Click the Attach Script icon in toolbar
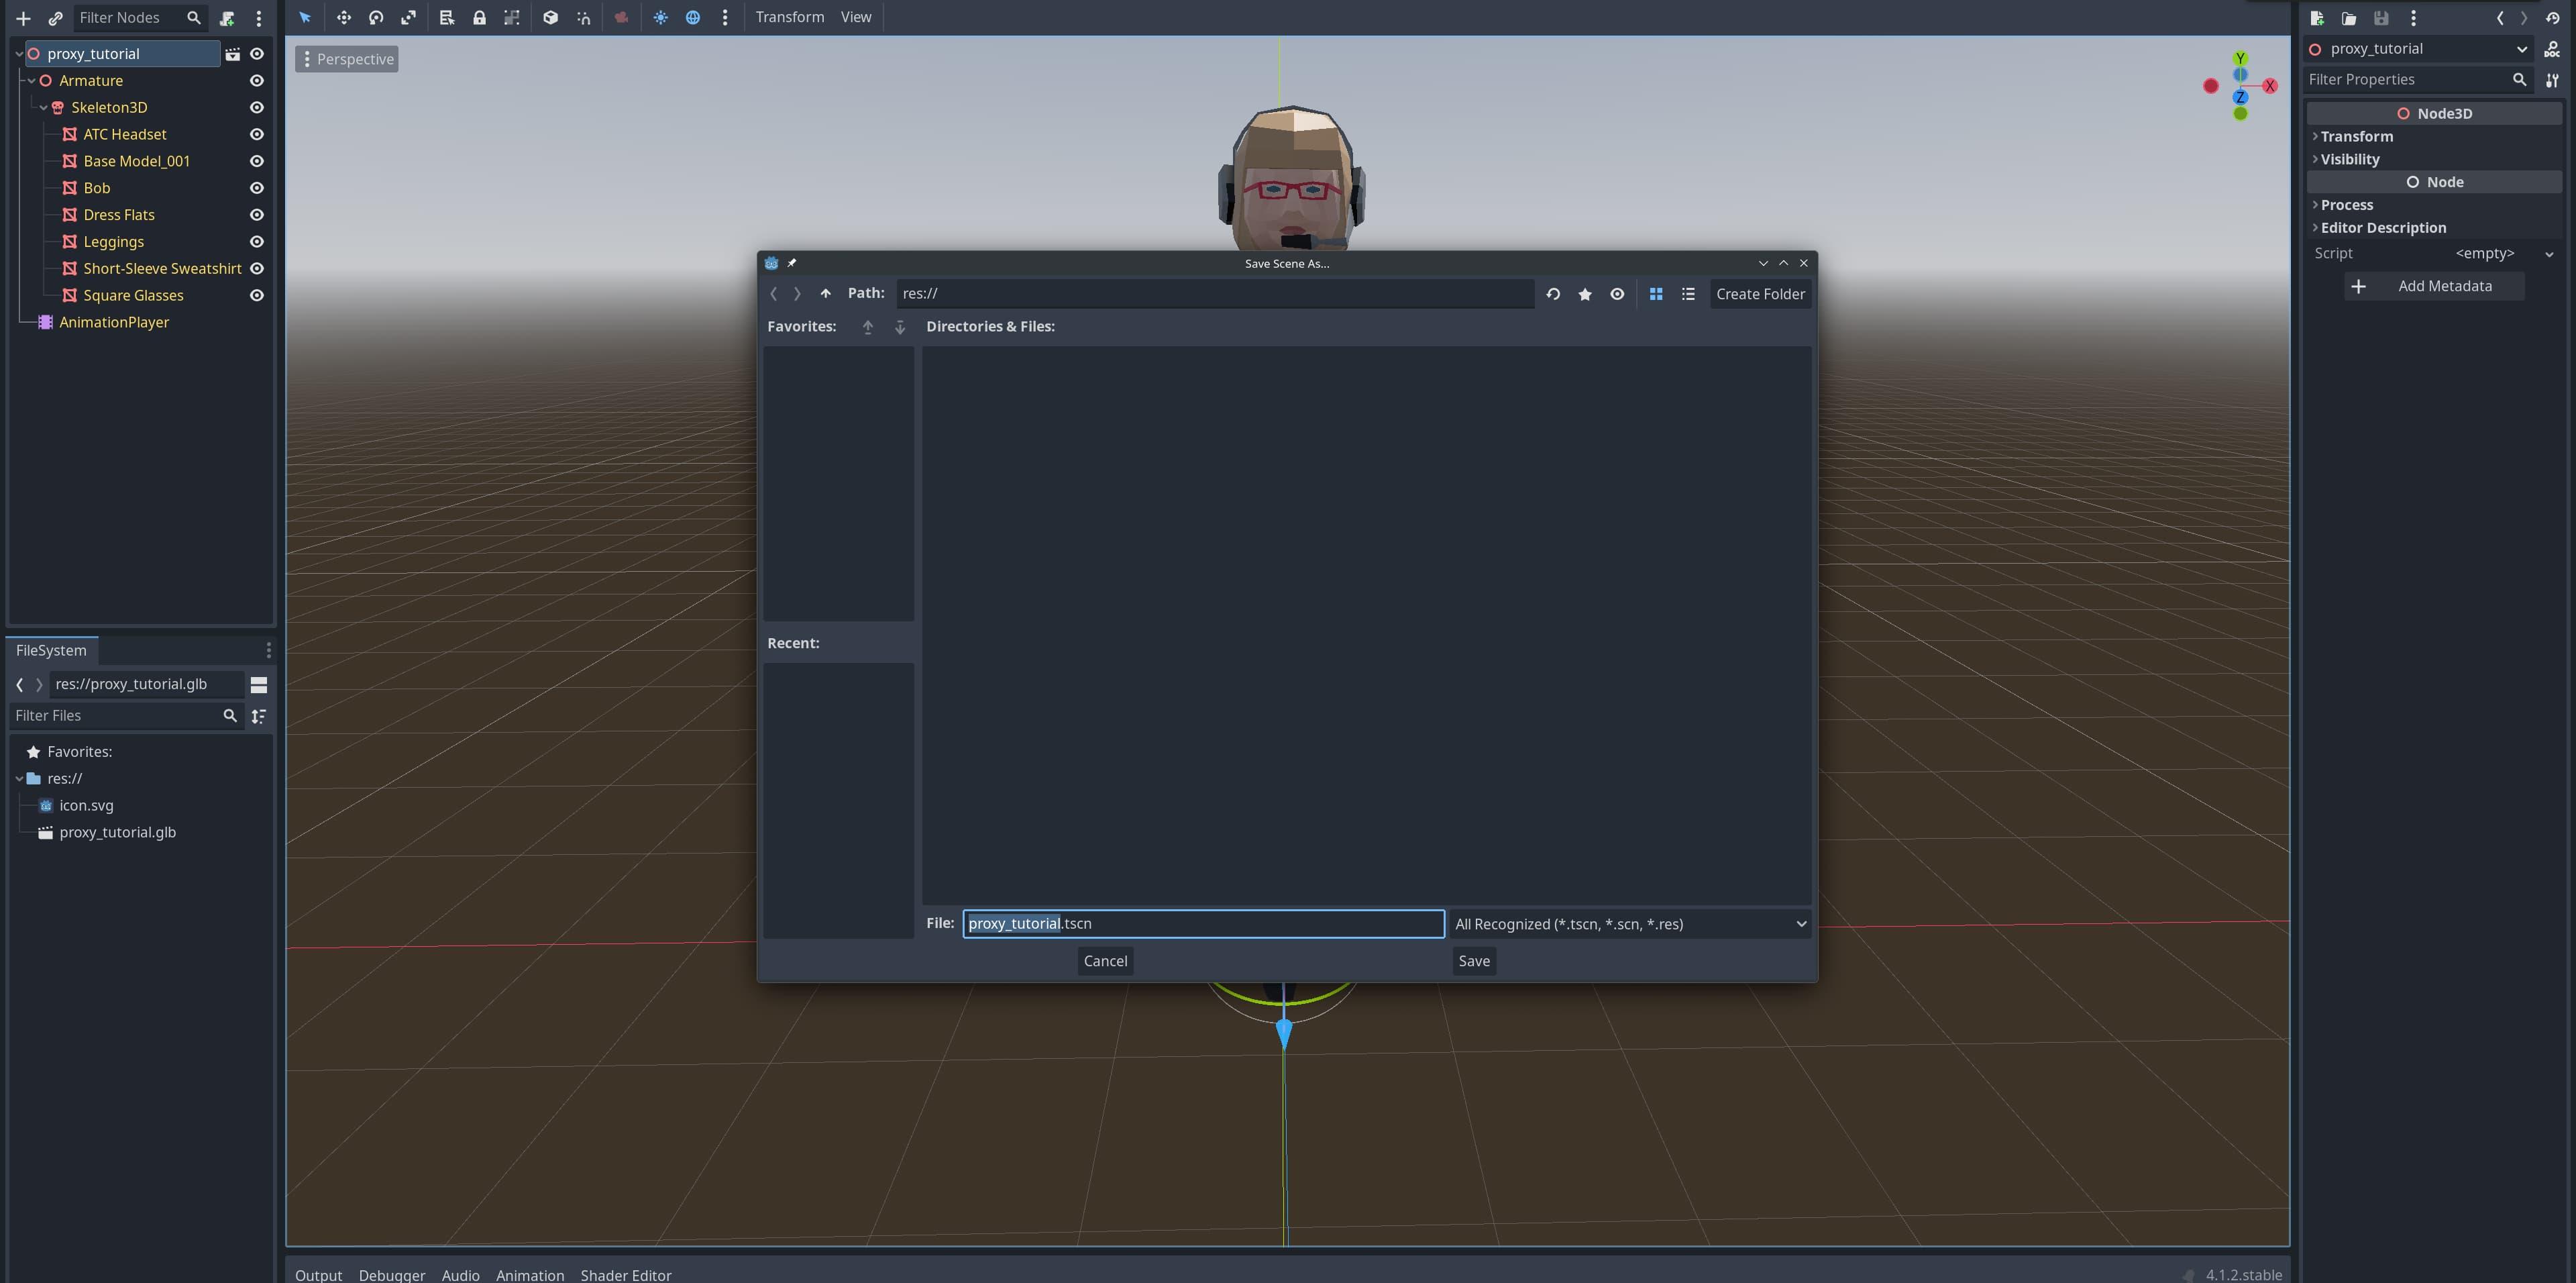Viewport: 2576px width, 1283px height. [x=225, y=18]
